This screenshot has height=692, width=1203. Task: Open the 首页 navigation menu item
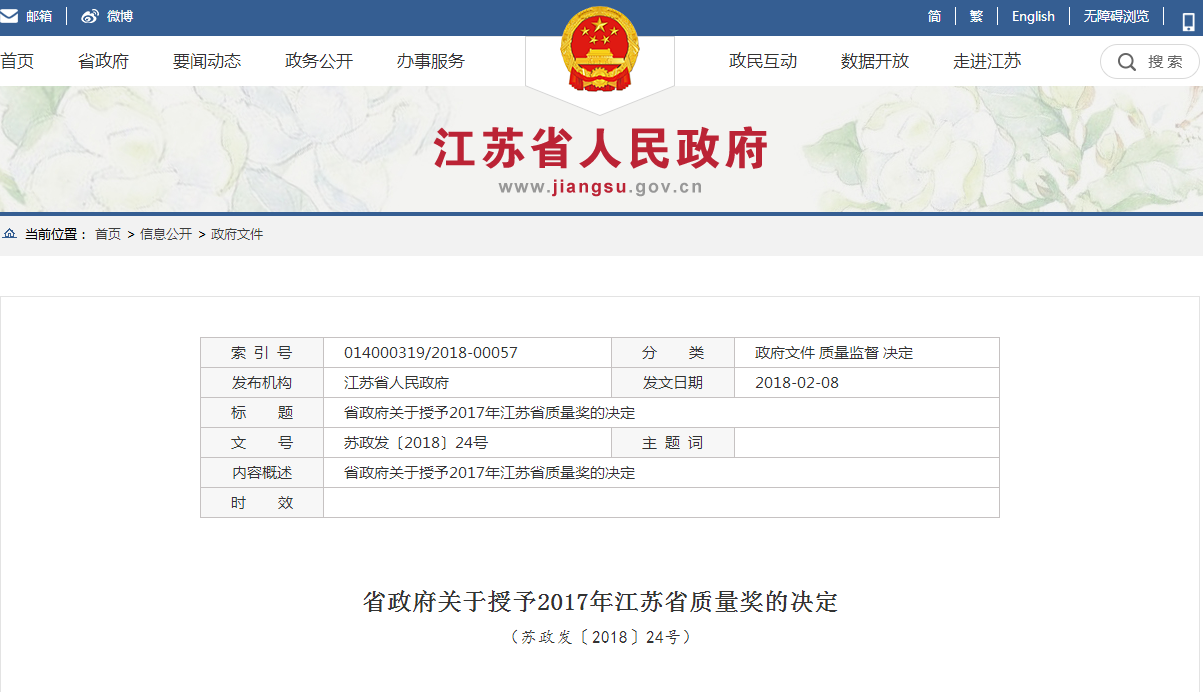[17, 61]
